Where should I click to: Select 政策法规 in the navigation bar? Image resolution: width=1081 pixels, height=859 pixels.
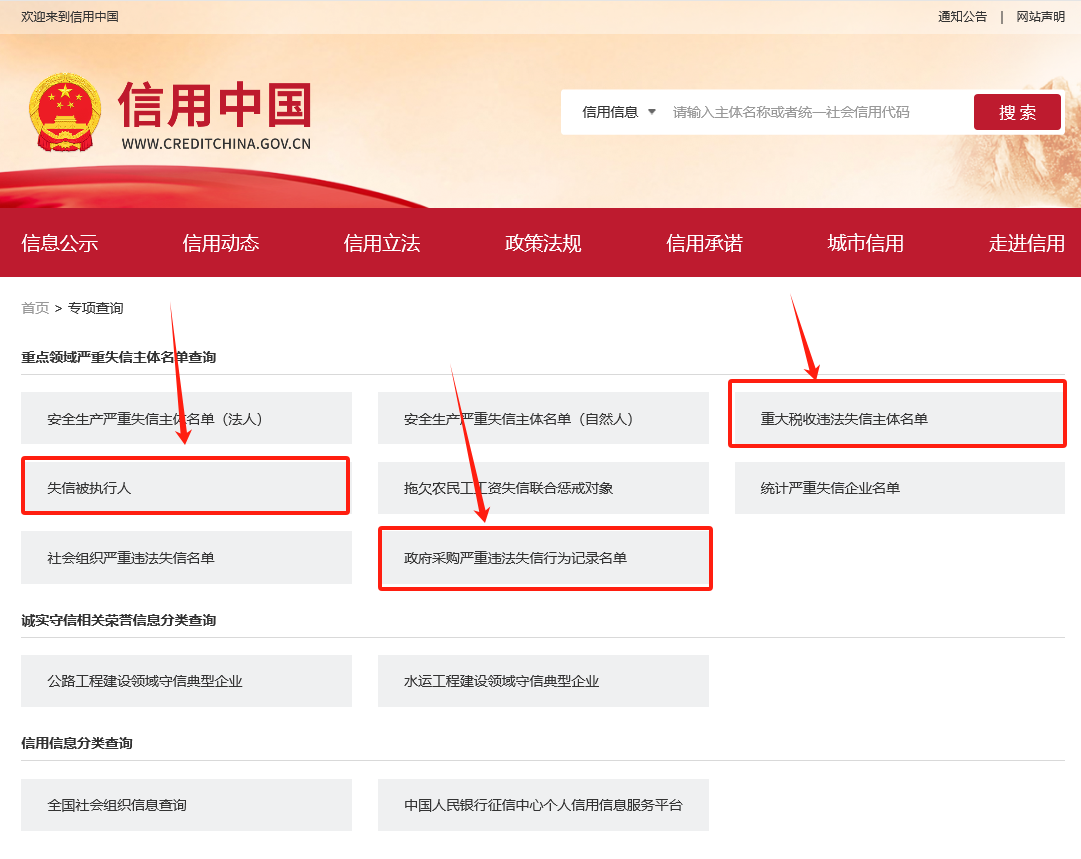[543, 243]
